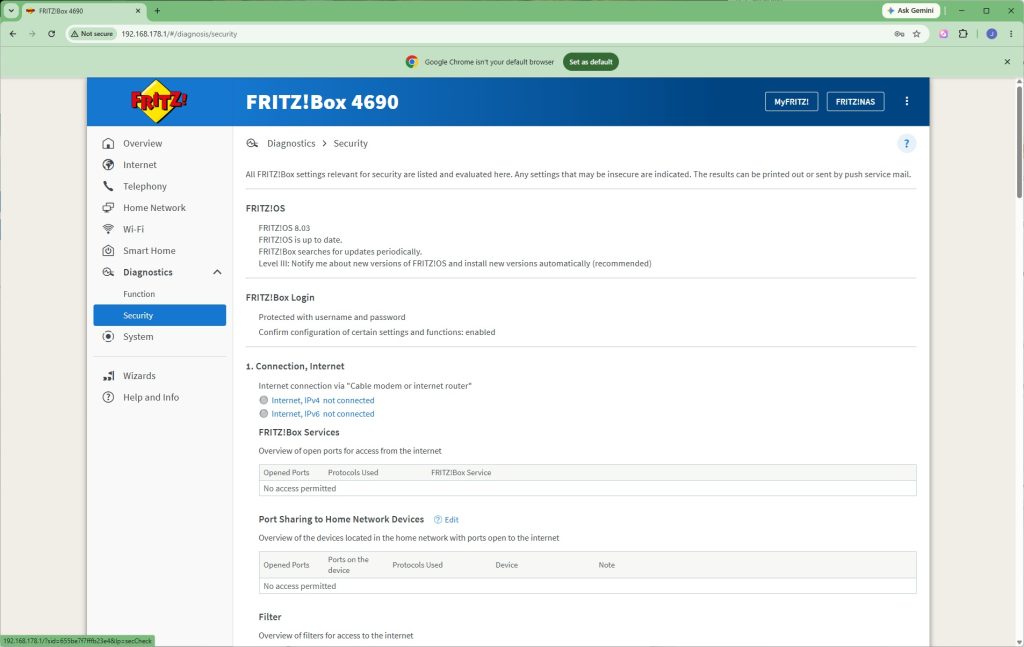Go back with browser back arrow
1024x647 pixels.
point(13,34)
